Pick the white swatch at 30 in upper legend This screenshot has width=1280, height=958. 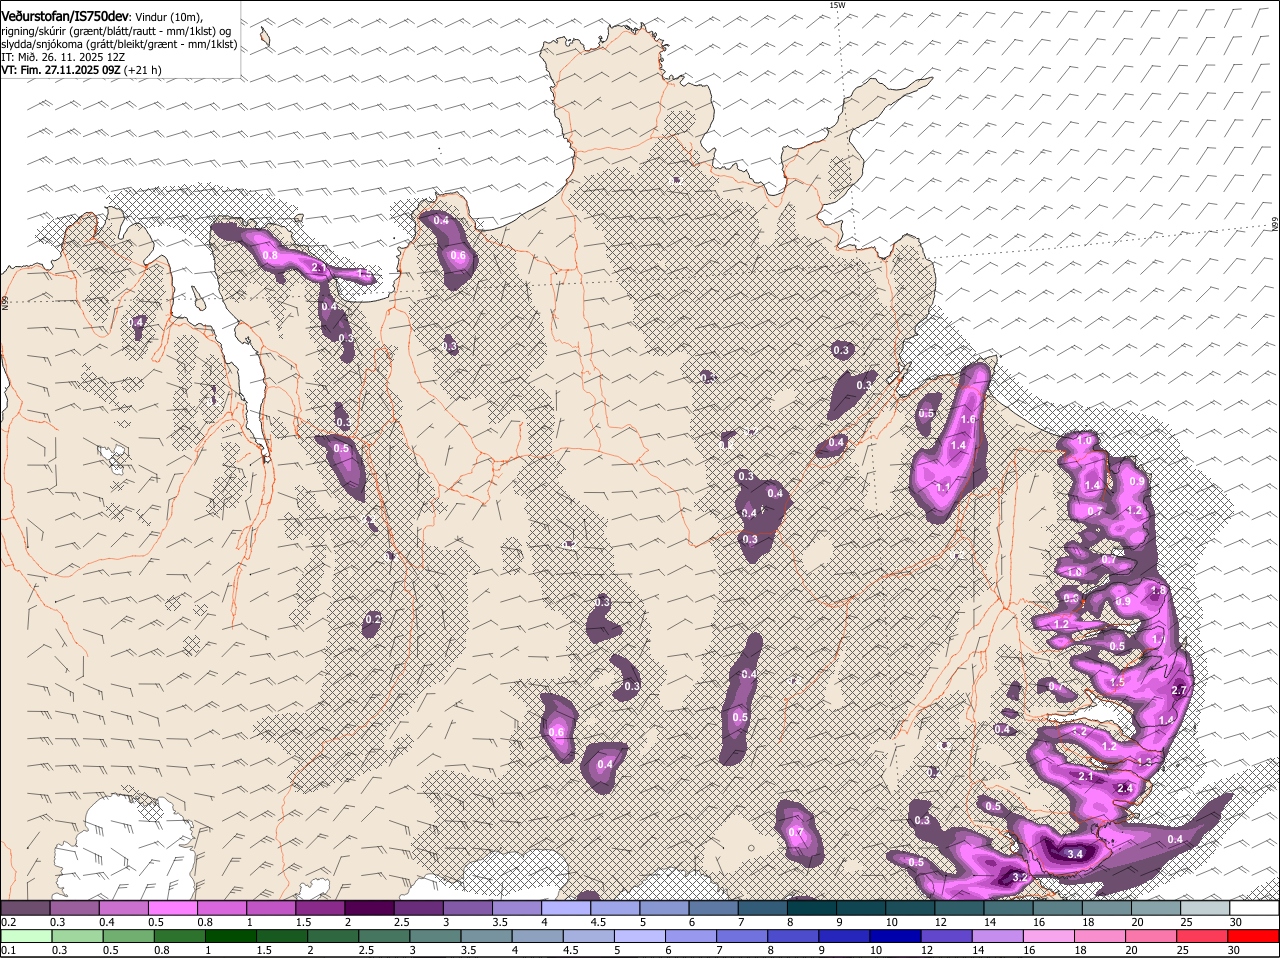tap(1254, 908)
